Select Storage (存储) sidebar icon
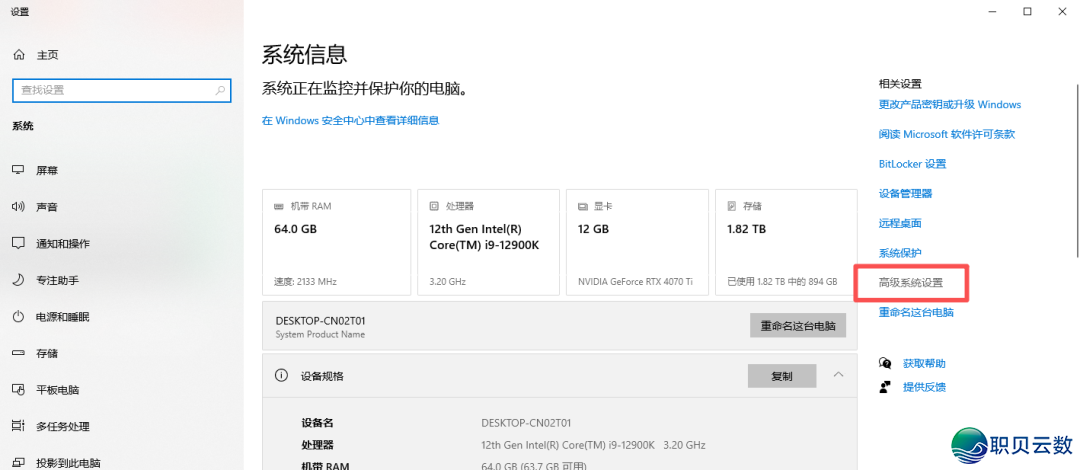Image resolution: width=1080 pixels, height=470 pixels. 18,353
